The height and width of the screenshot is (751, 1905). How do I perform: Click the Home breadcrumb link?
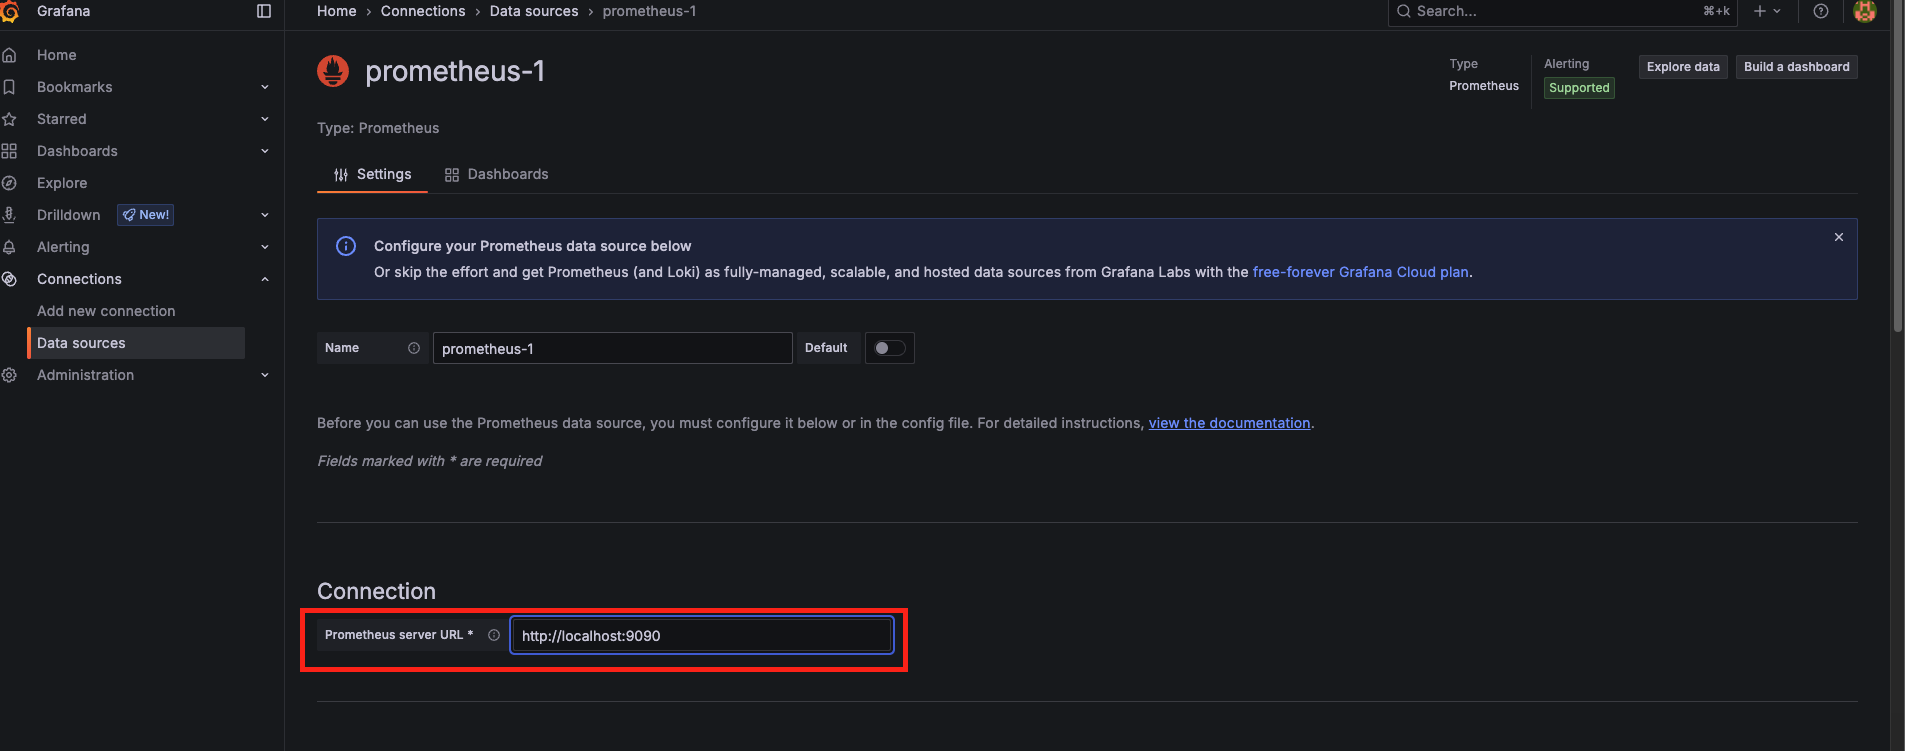[x=337, y=11]
